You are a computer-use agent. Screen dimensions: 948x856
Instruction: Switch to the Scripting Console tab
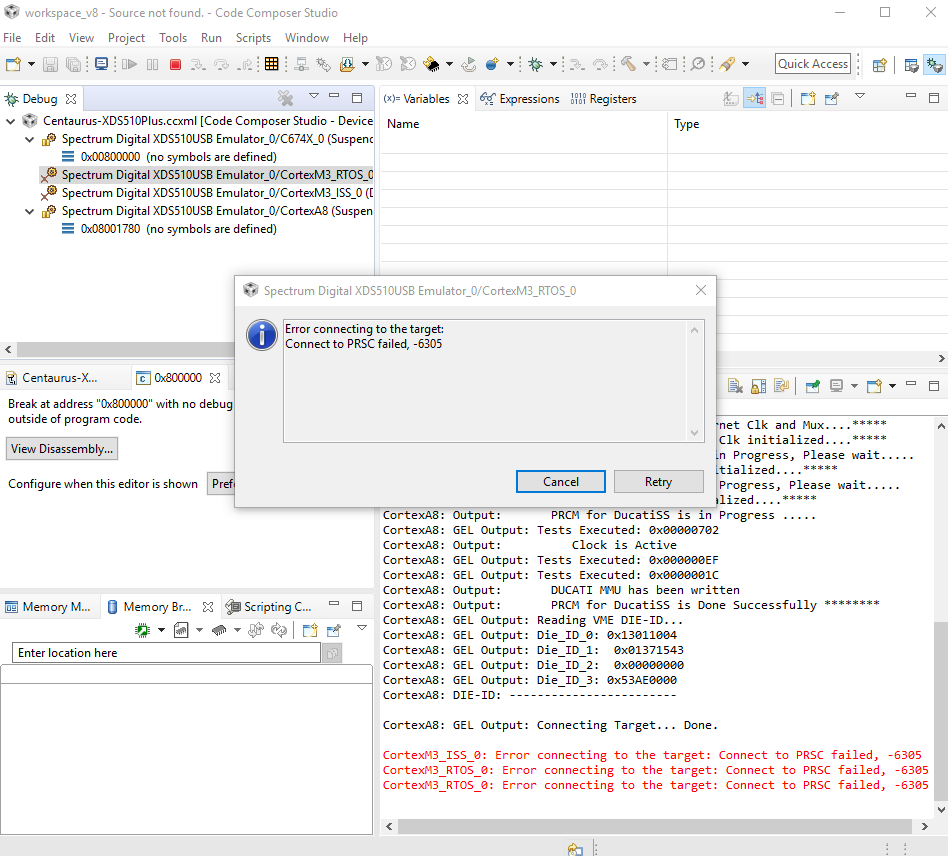pyautogui.click(x=268, y=606)
